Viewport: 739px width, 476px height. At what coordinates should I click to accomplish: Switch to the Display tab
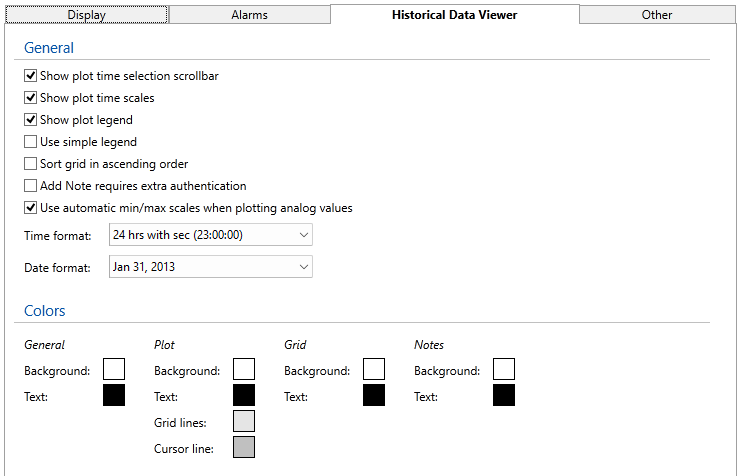[x=86, y=15]
